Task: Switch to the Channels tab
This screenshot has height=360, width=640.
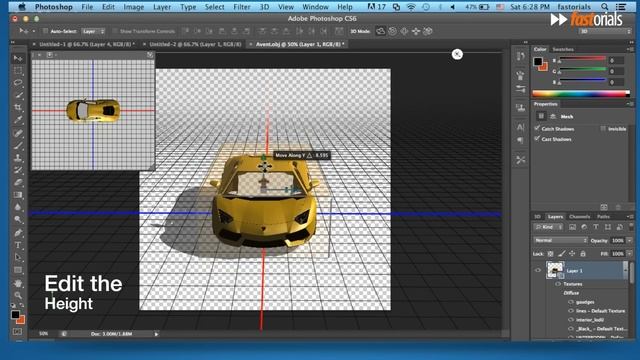Action: [580, 217]
